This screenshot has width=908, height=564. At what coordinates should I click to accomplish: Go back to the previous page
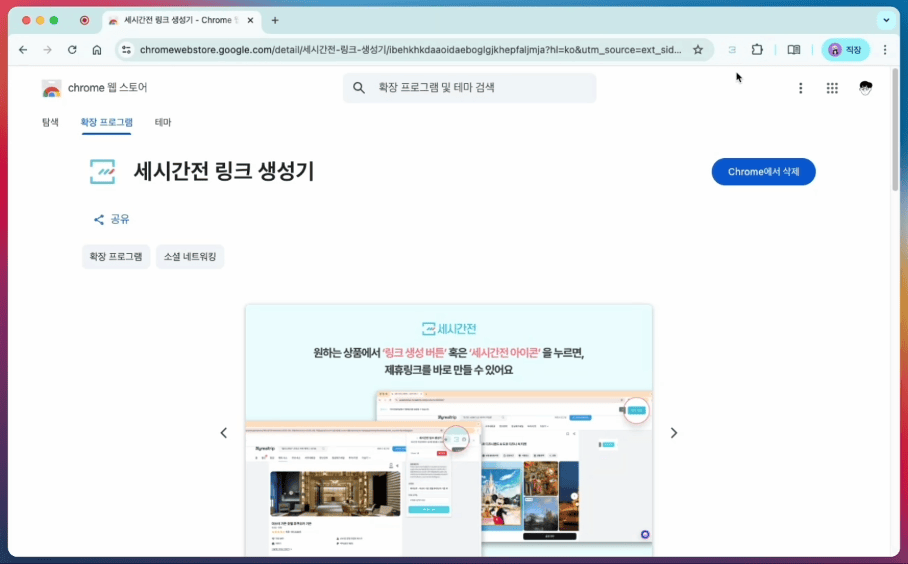[23, 50]
